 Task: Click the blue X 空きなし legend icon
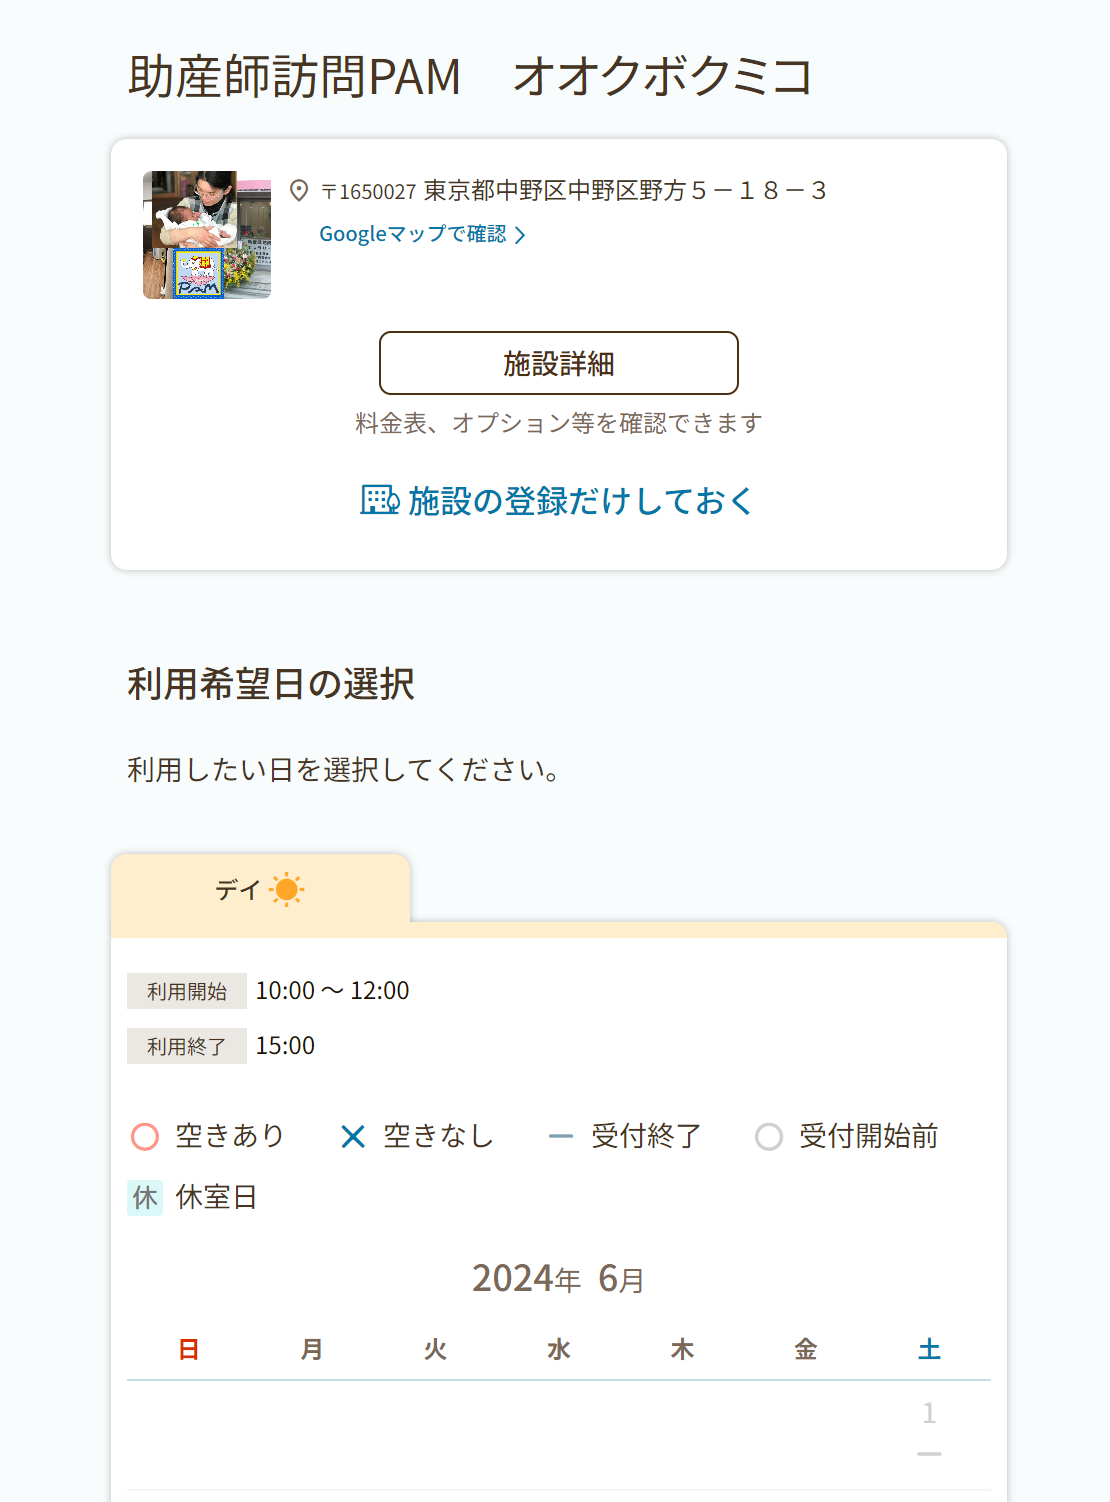point(353,1137)
